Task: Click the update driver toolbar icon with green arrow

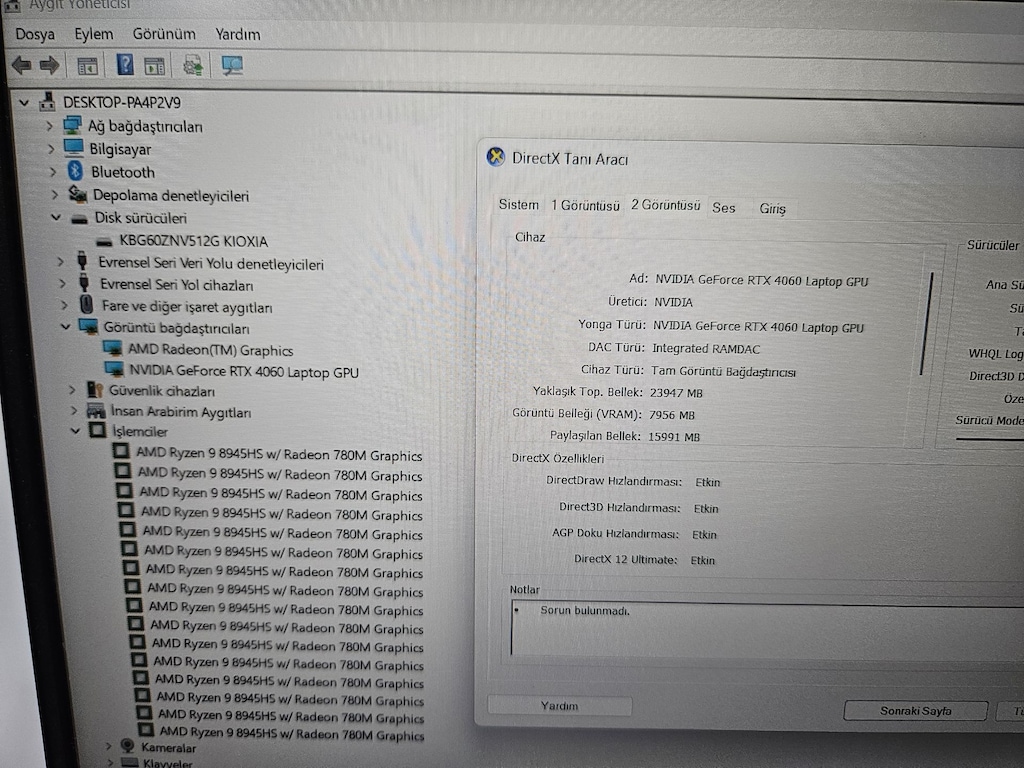Action: [193, 65]
